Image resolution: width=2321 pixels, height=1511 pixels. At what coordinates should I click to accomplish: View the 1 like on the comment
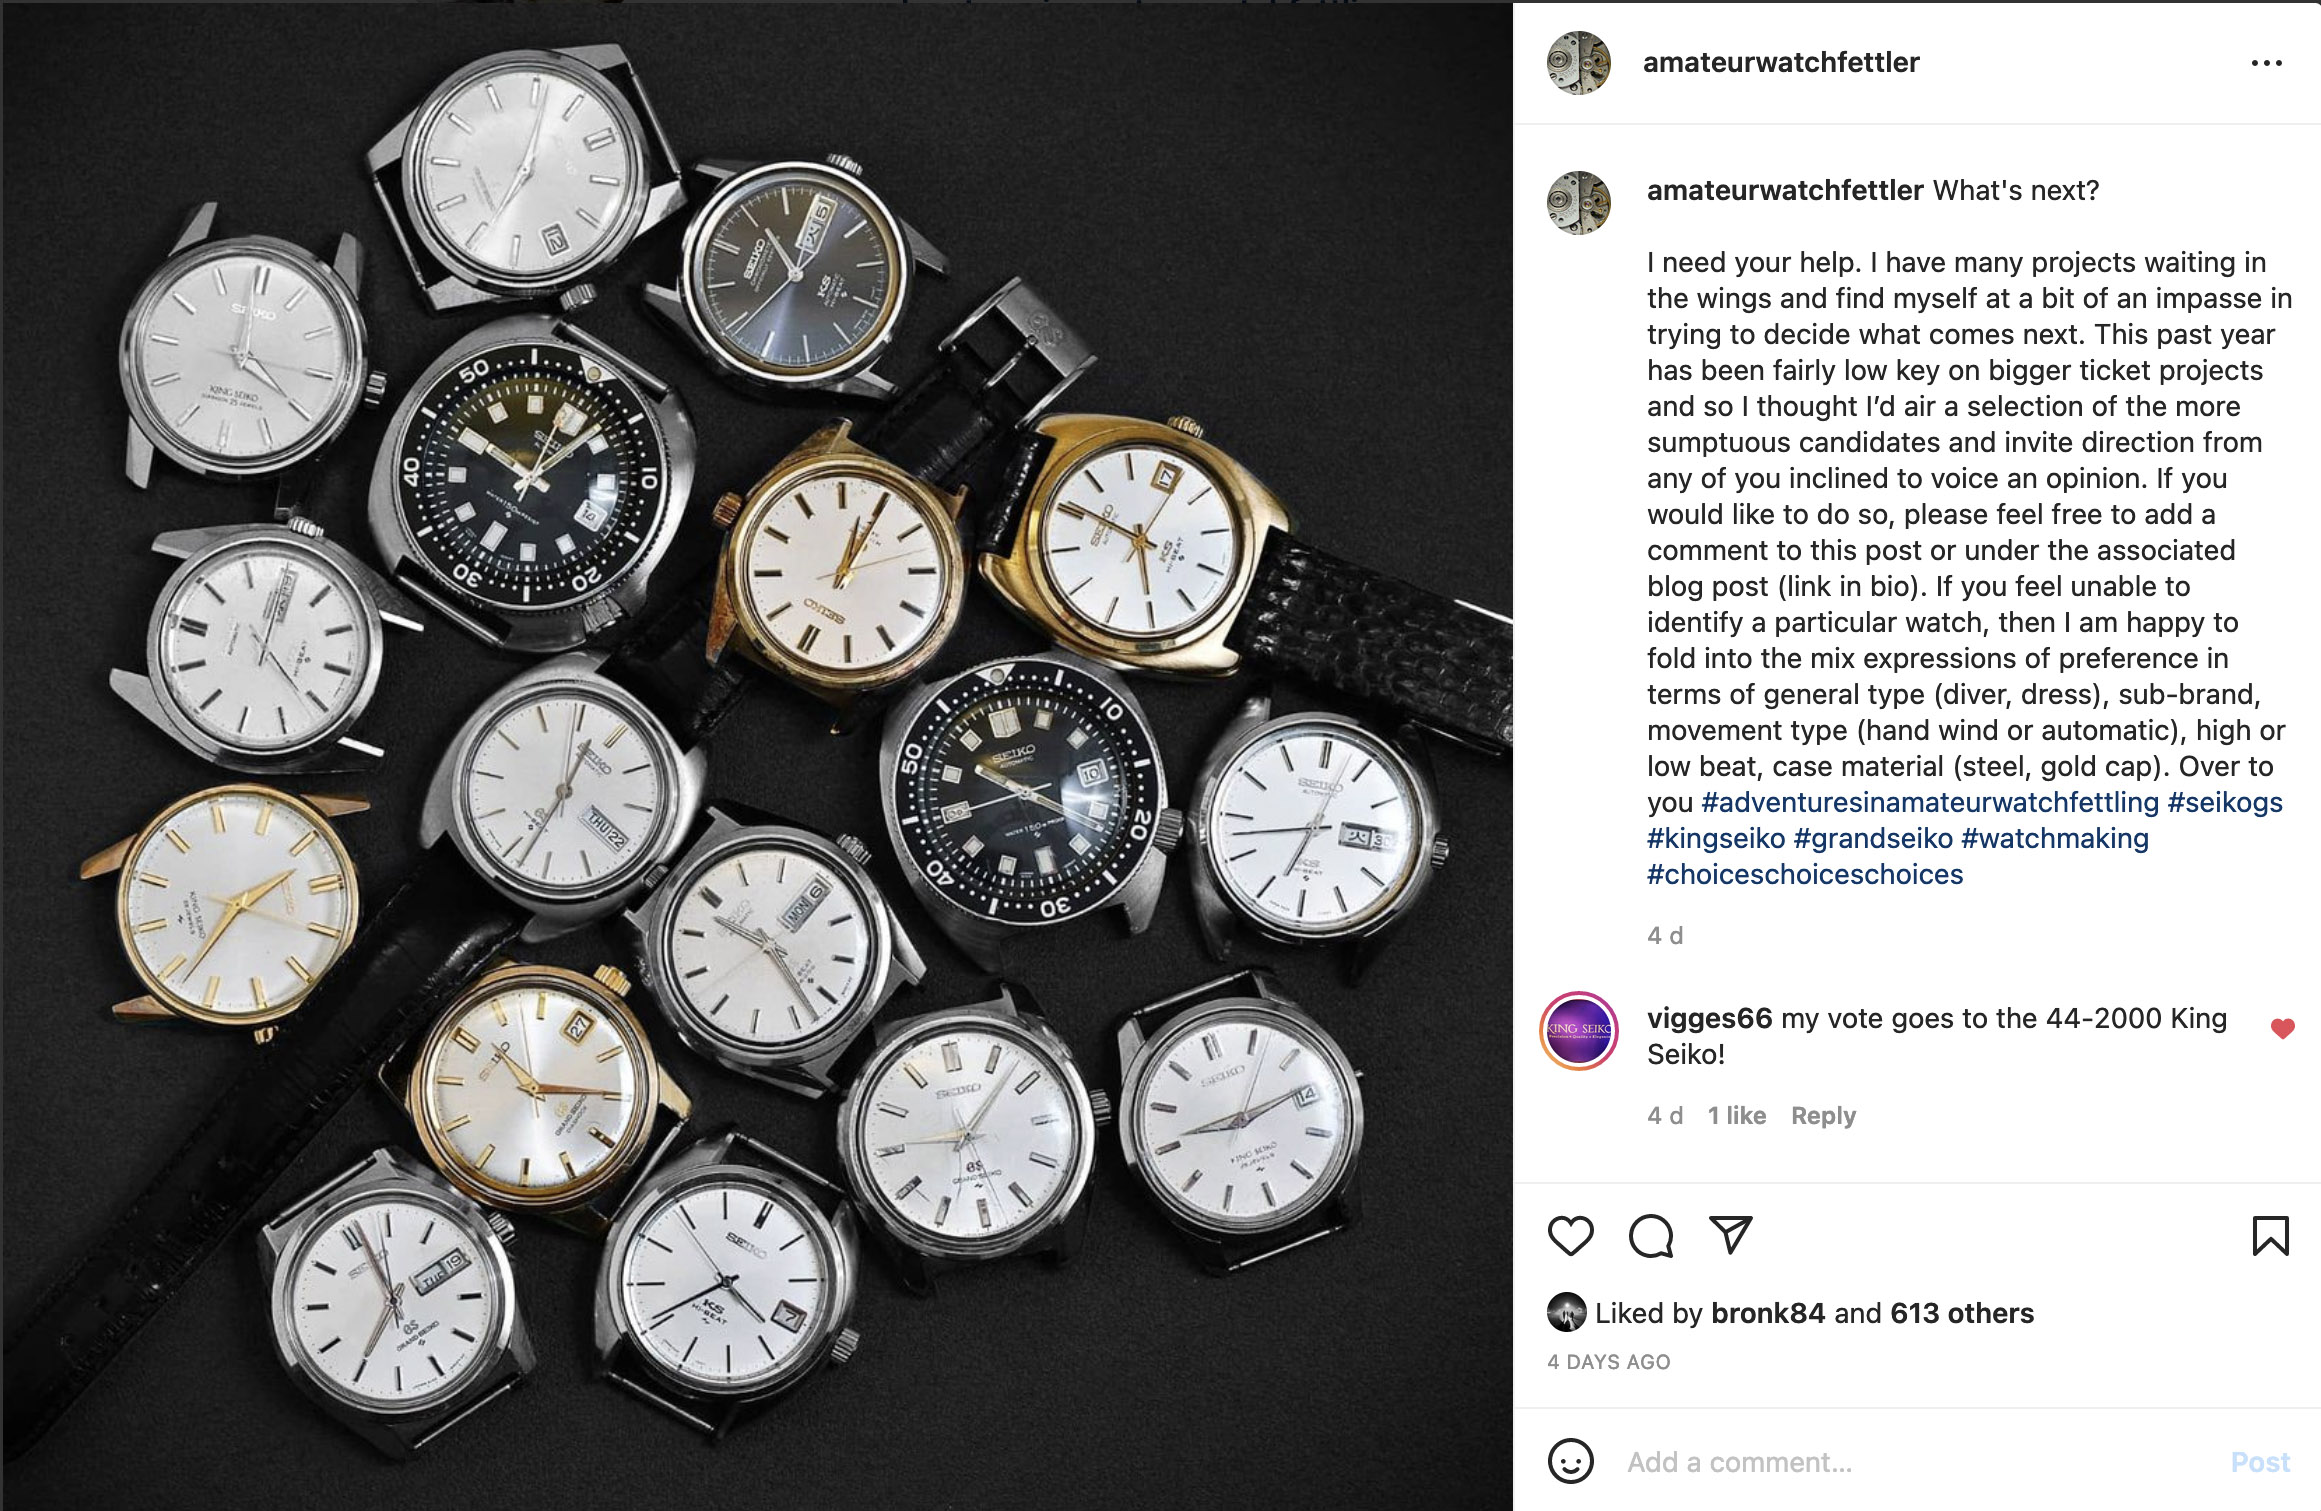pos(1736,1116)
